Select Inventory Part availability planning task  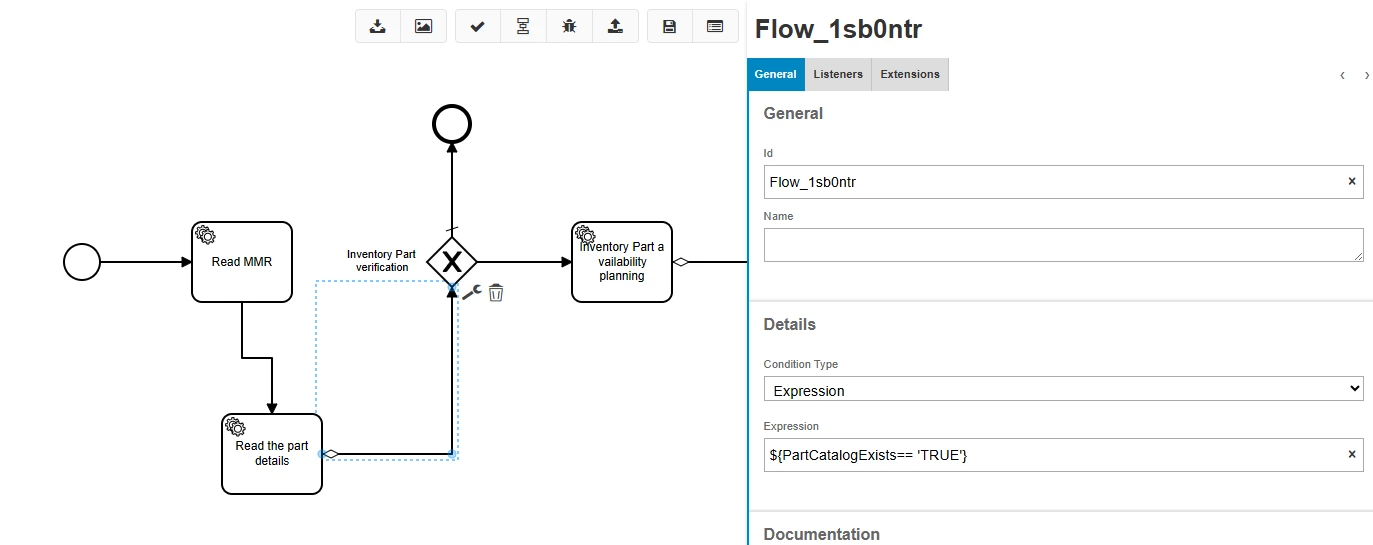(622, 262)
